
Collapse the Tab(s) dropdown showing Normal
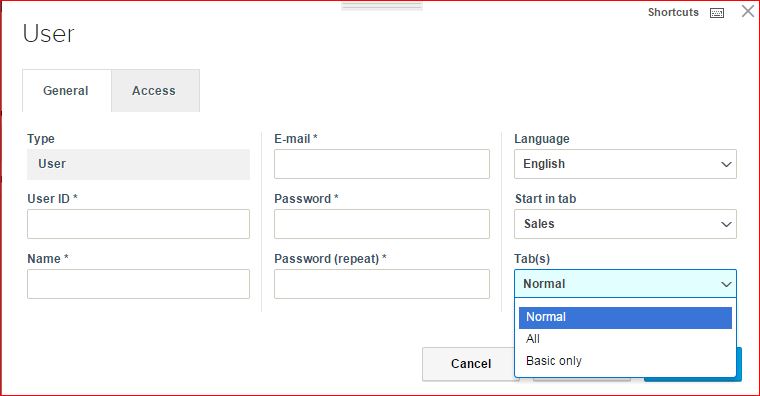tap(625, 284)
